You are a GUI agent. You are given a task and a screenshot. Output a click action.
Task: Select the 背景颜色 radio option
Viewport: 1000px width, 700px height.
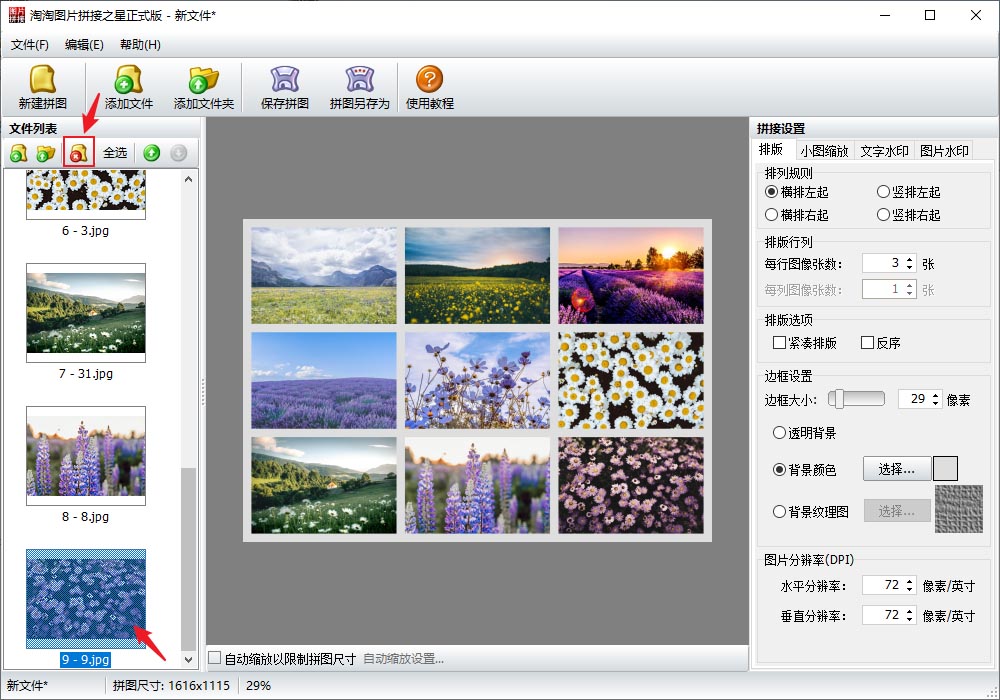click(x=779, y=470)
